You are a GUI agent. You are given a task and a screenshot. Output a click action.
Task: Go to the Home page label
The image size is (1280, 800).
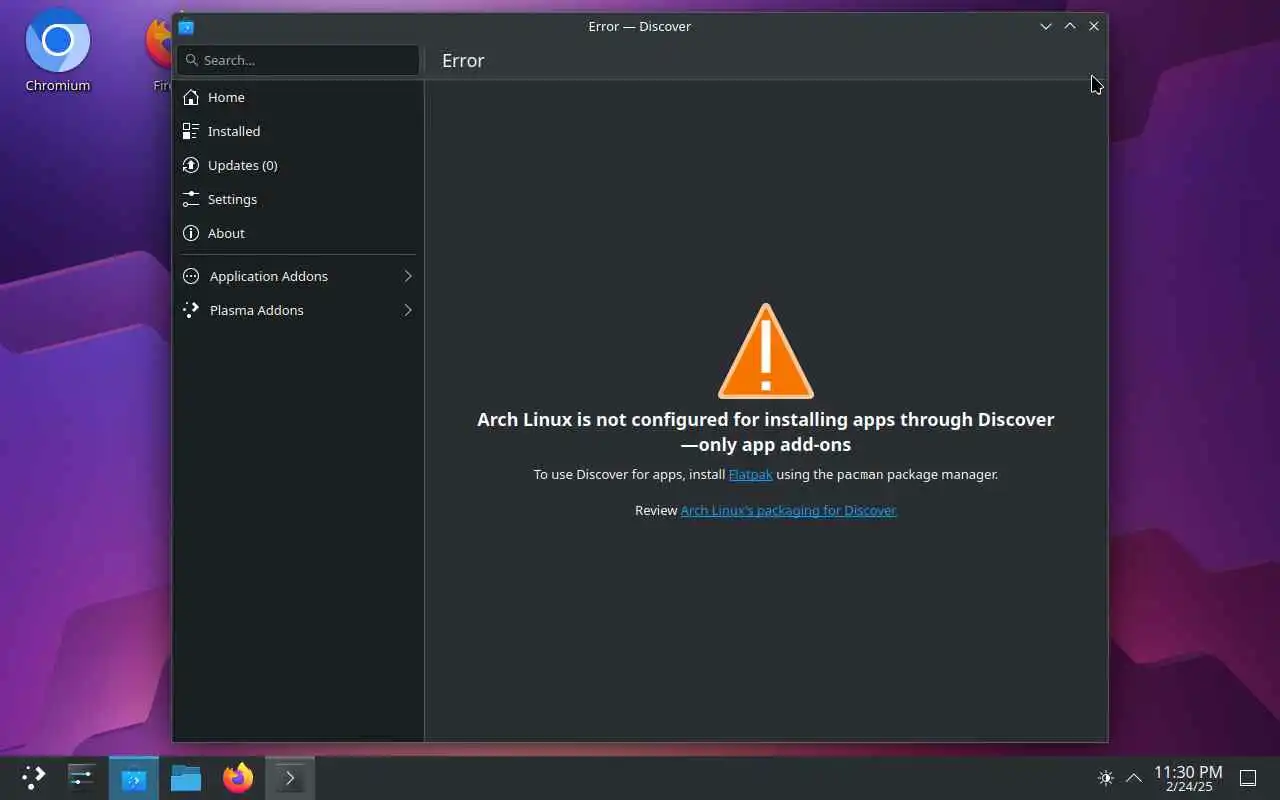click(x=226, y=97)
